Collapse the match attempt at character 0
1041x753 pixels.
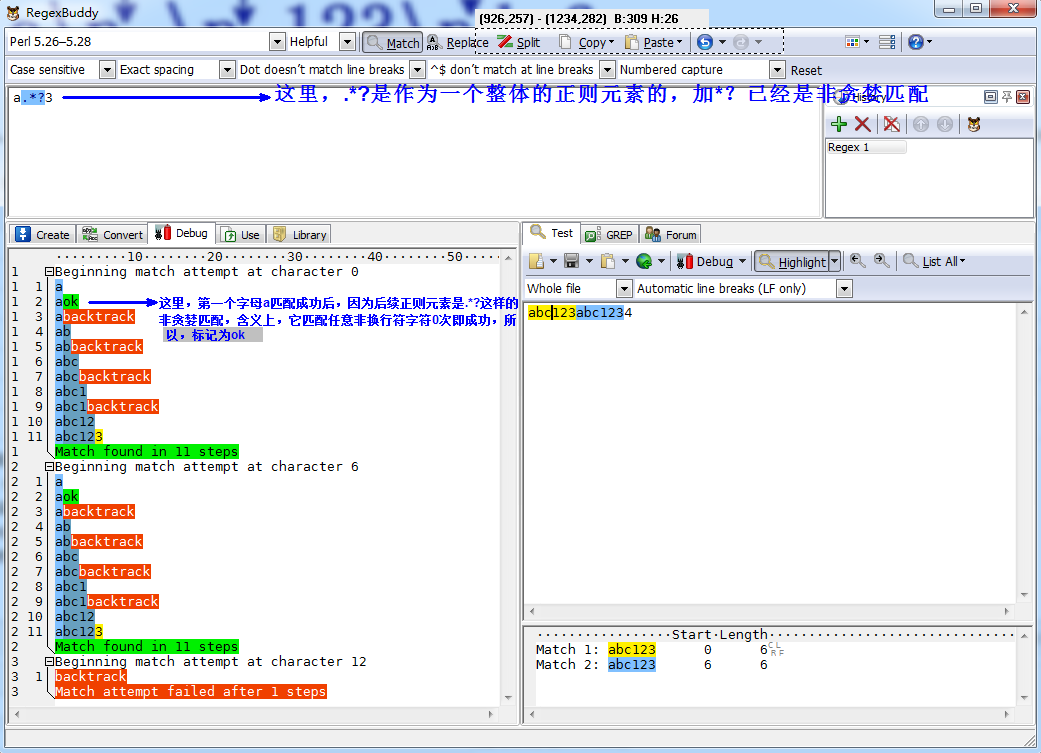[x=48, y=272]
